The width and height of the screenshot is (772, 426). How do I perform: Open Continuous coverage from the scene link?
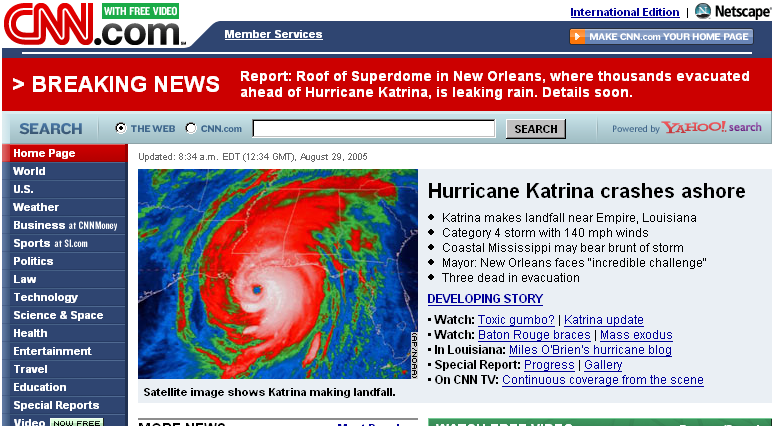[603, 380]
